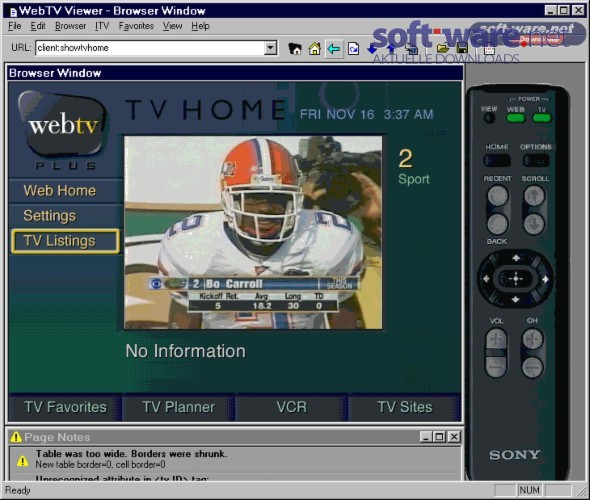
Task: Click the black TV home toolbar icon
Action: (x=295, y=49)
